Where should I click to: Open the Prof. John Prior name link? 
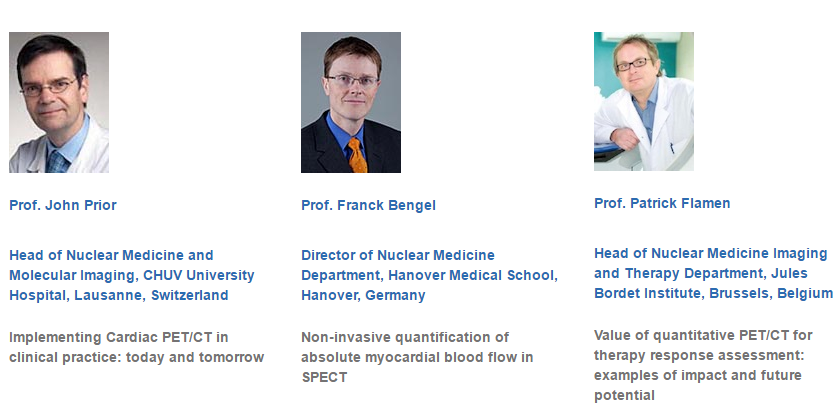[x=63, y=205]
